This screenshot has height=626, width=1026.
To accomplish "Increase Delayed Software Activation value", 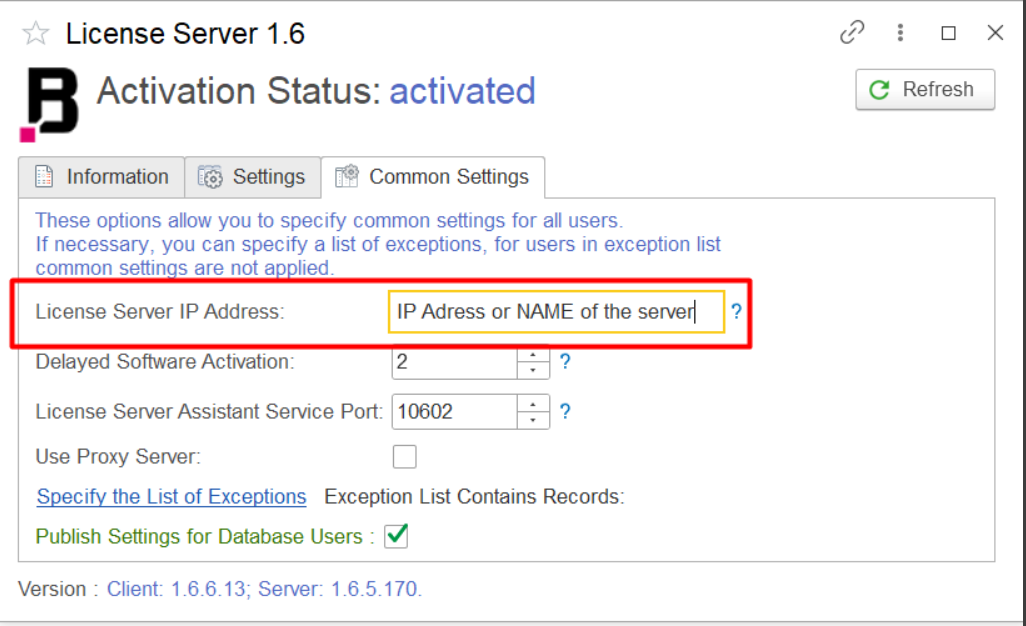I will 533,354.
